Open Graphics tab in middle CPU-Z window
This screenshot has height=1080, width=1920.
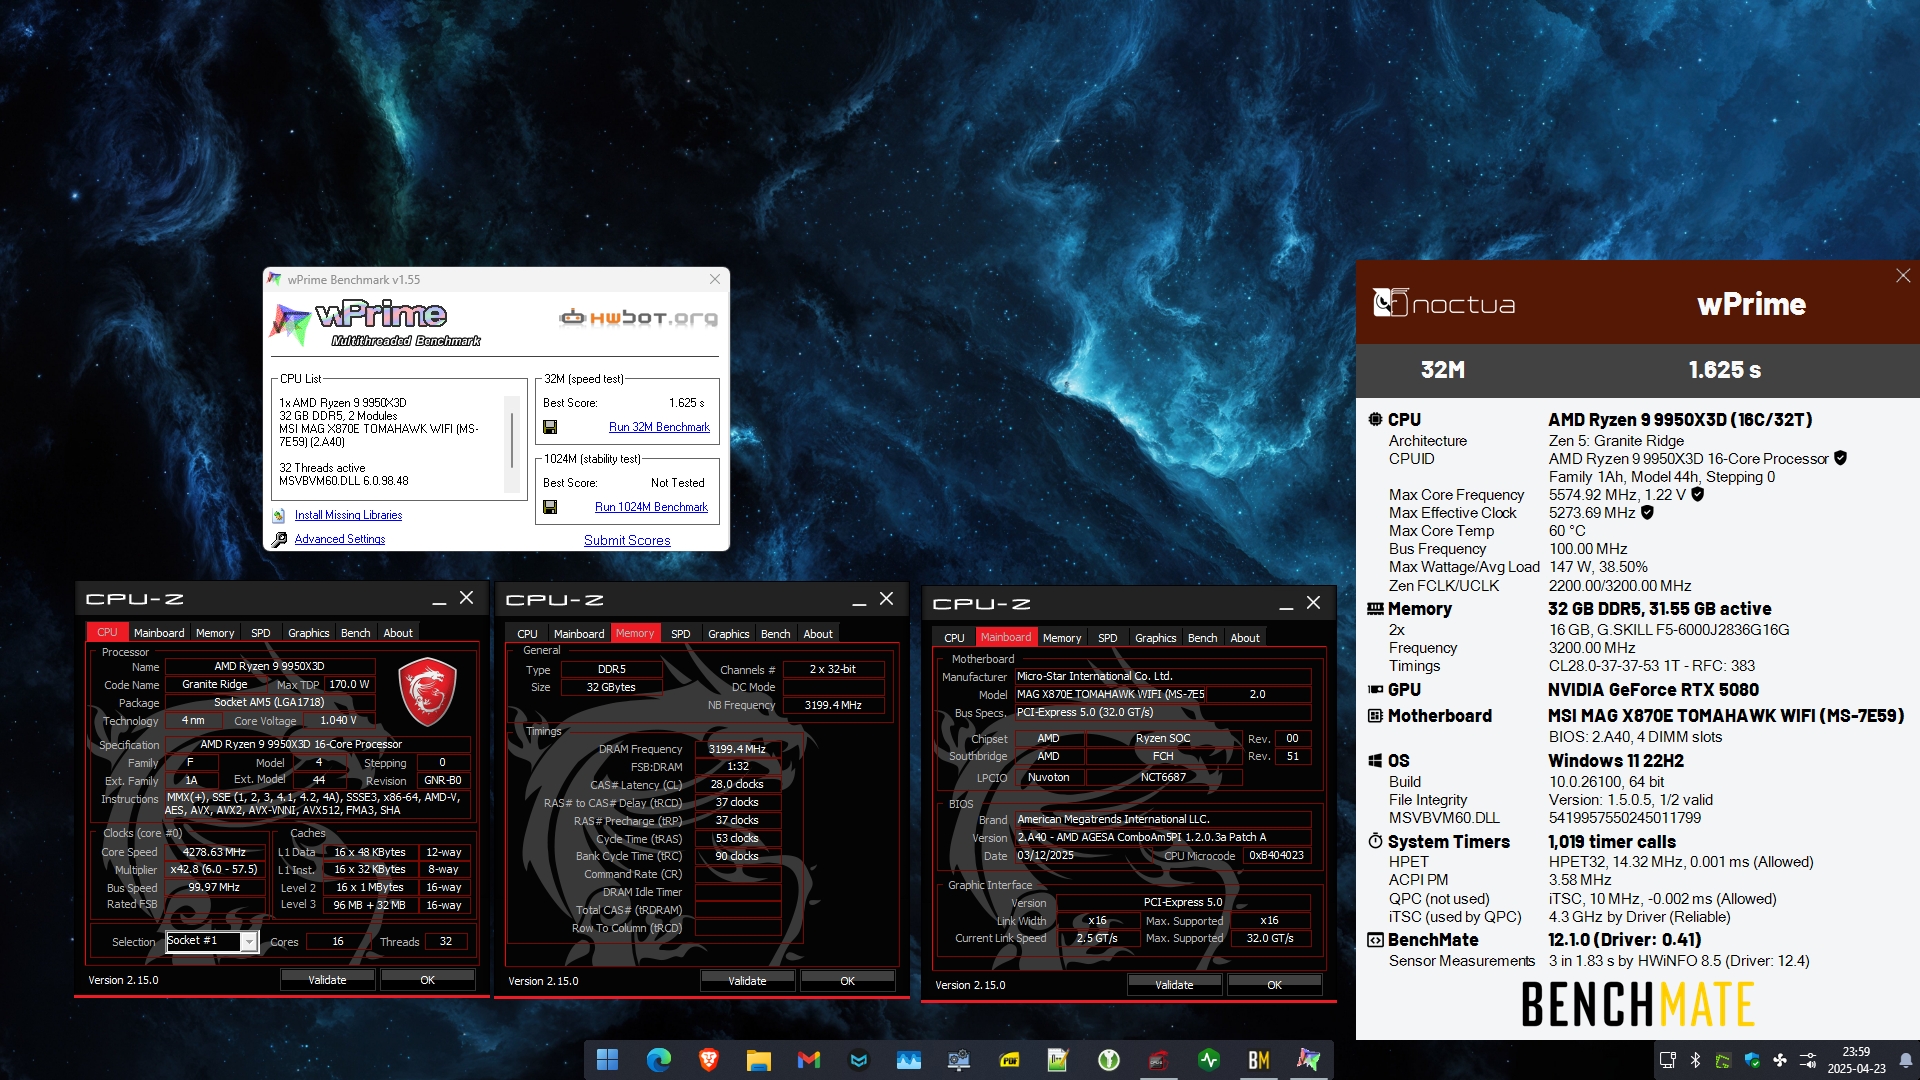(728, 634)
